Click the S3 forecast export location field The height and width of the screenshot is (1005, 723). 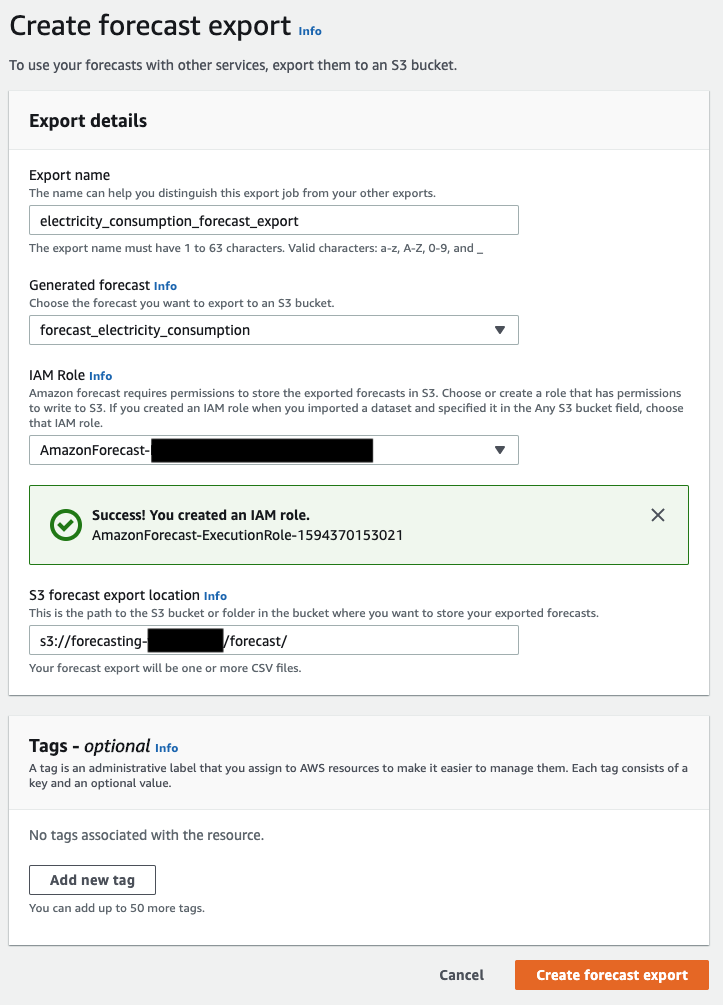pos(273,640)
